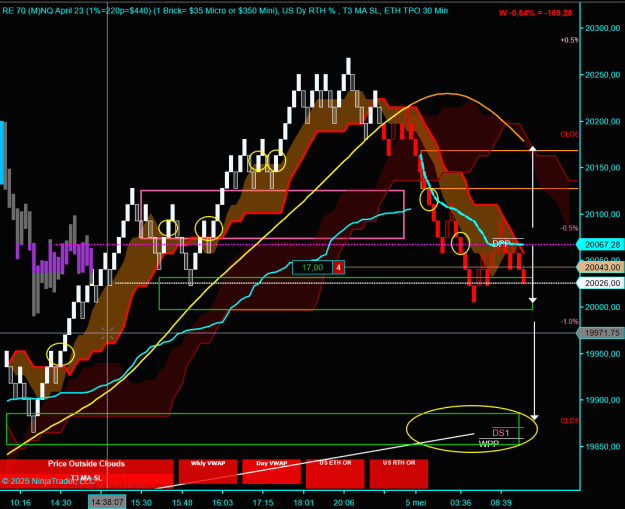This screenshot has height=509, width=625.
Task: Click the DS1 pivot label
Action: pos(501,433)
